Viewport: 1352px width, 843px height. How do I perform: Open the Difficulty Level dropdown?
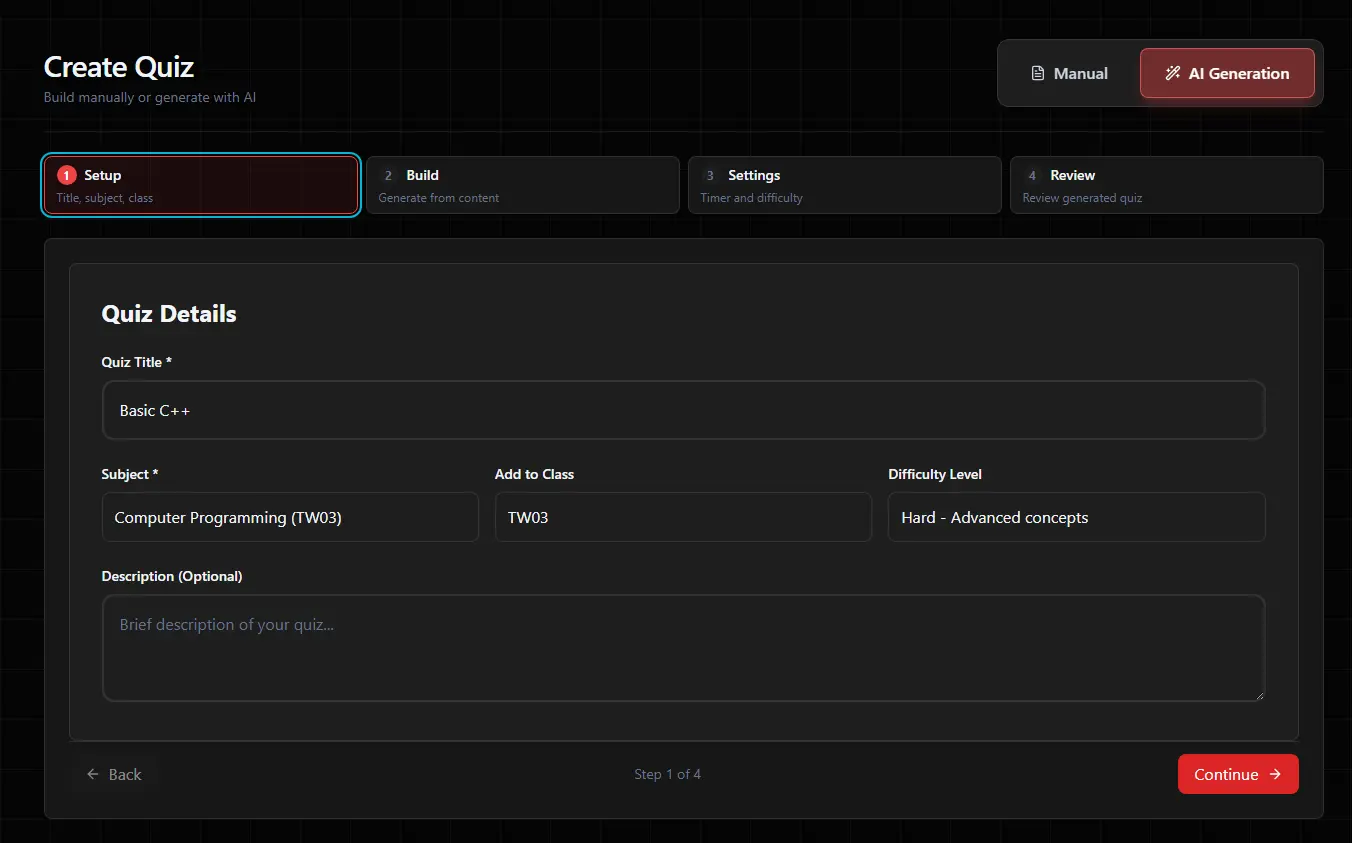[x=1076, y=517]
